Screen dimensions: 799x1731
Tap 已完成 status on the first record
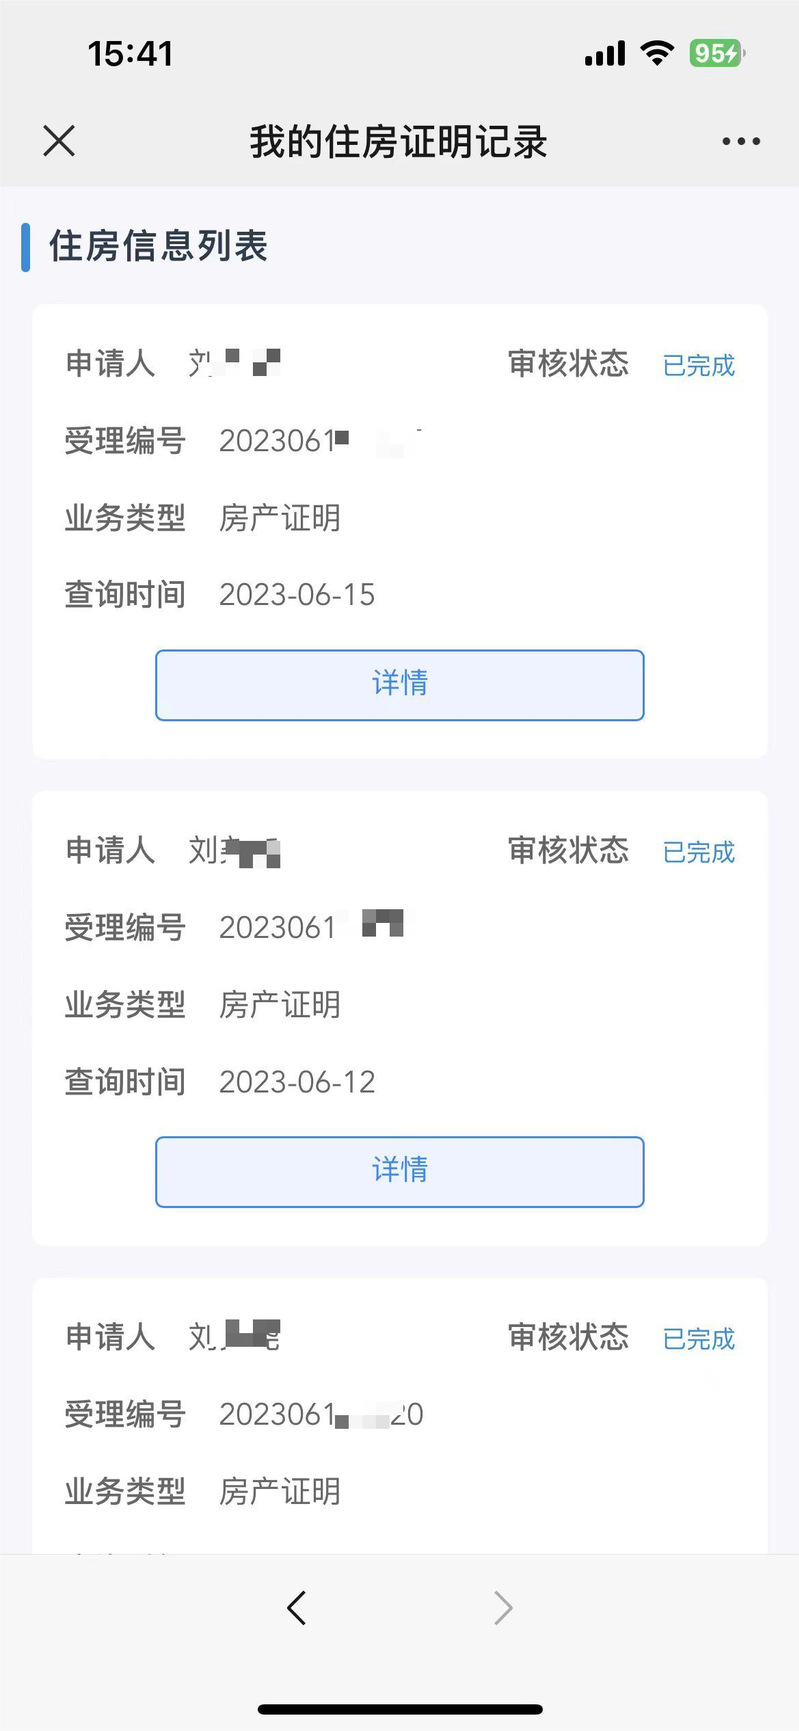(698, 365)
